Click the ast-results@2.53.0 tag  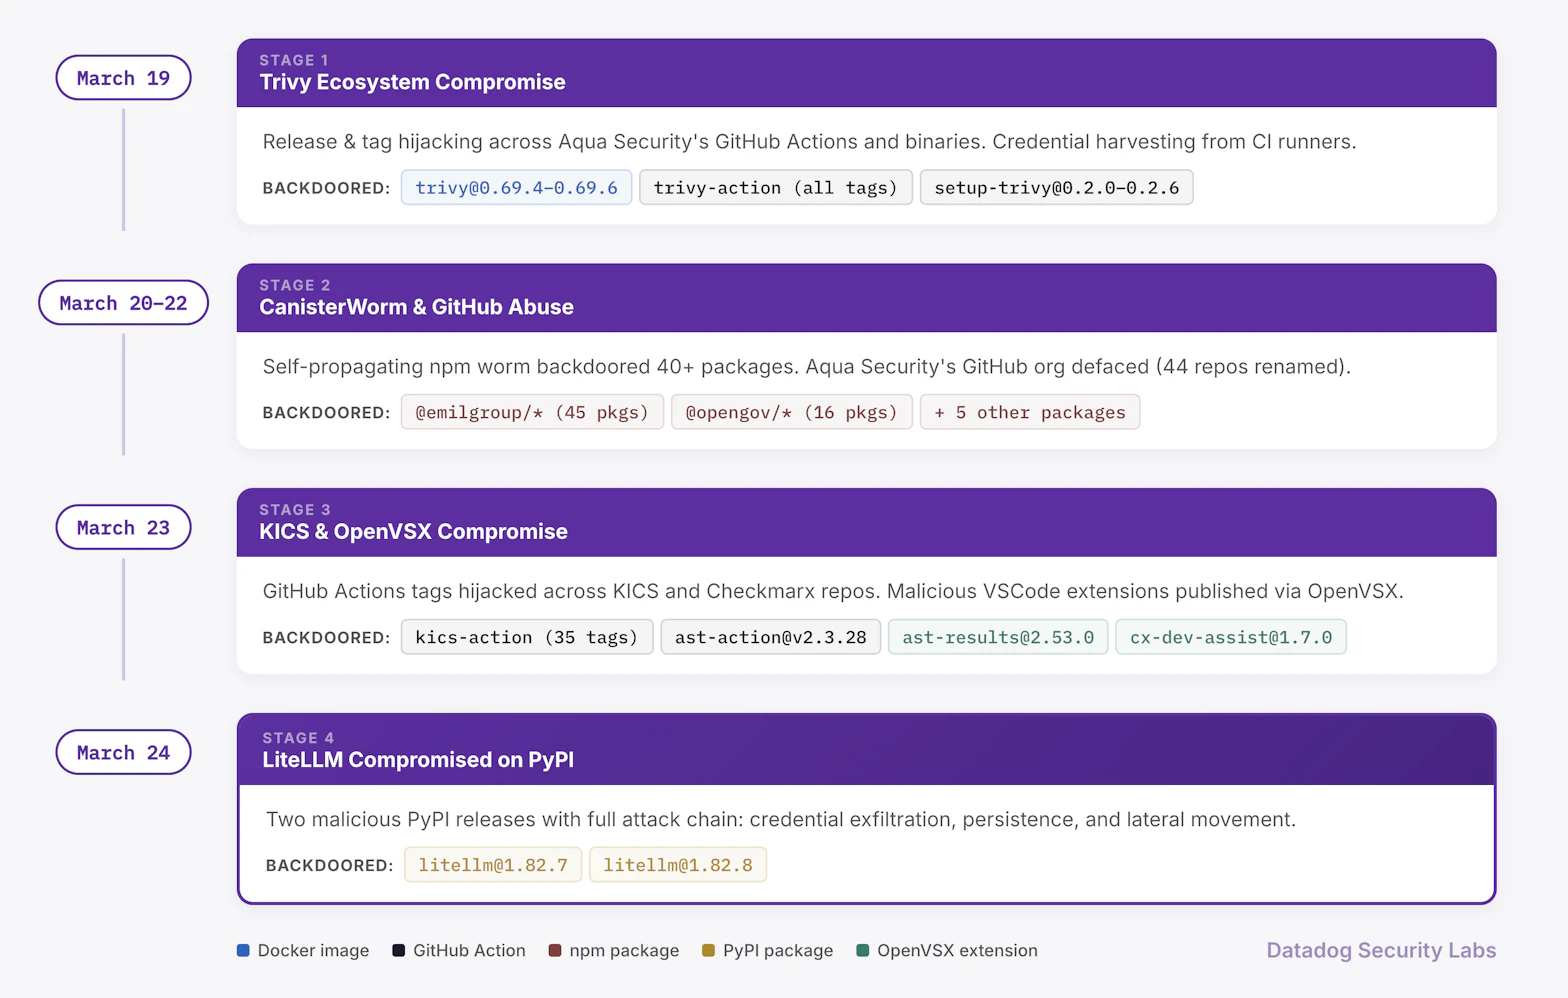pyautogui.click(x=997, y=638)
